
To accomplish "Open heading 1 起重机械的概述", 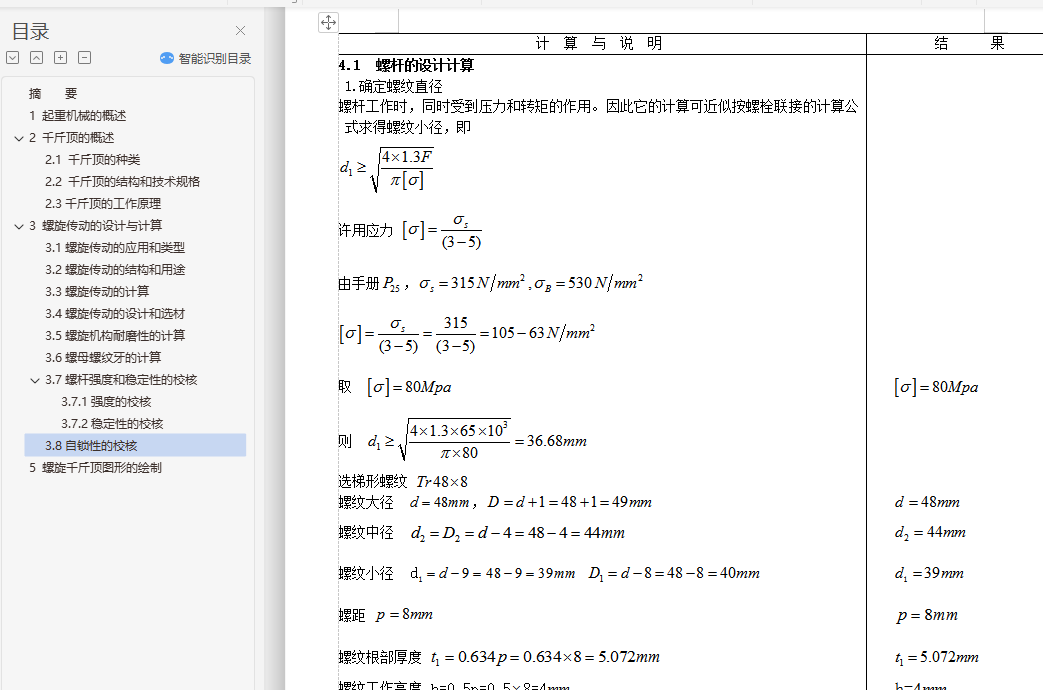I will [78, 116].
